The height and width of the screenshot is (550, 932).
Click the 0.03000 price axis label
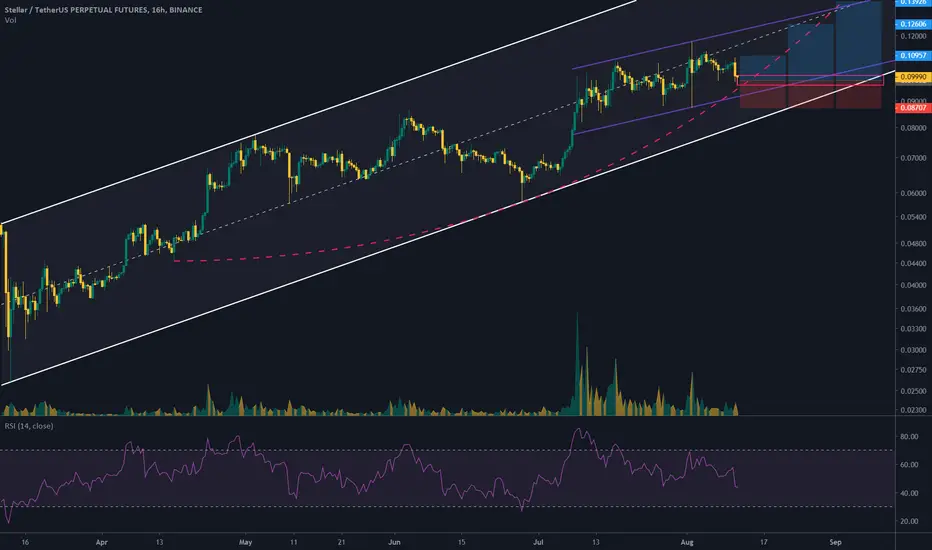tap(914, 350)
